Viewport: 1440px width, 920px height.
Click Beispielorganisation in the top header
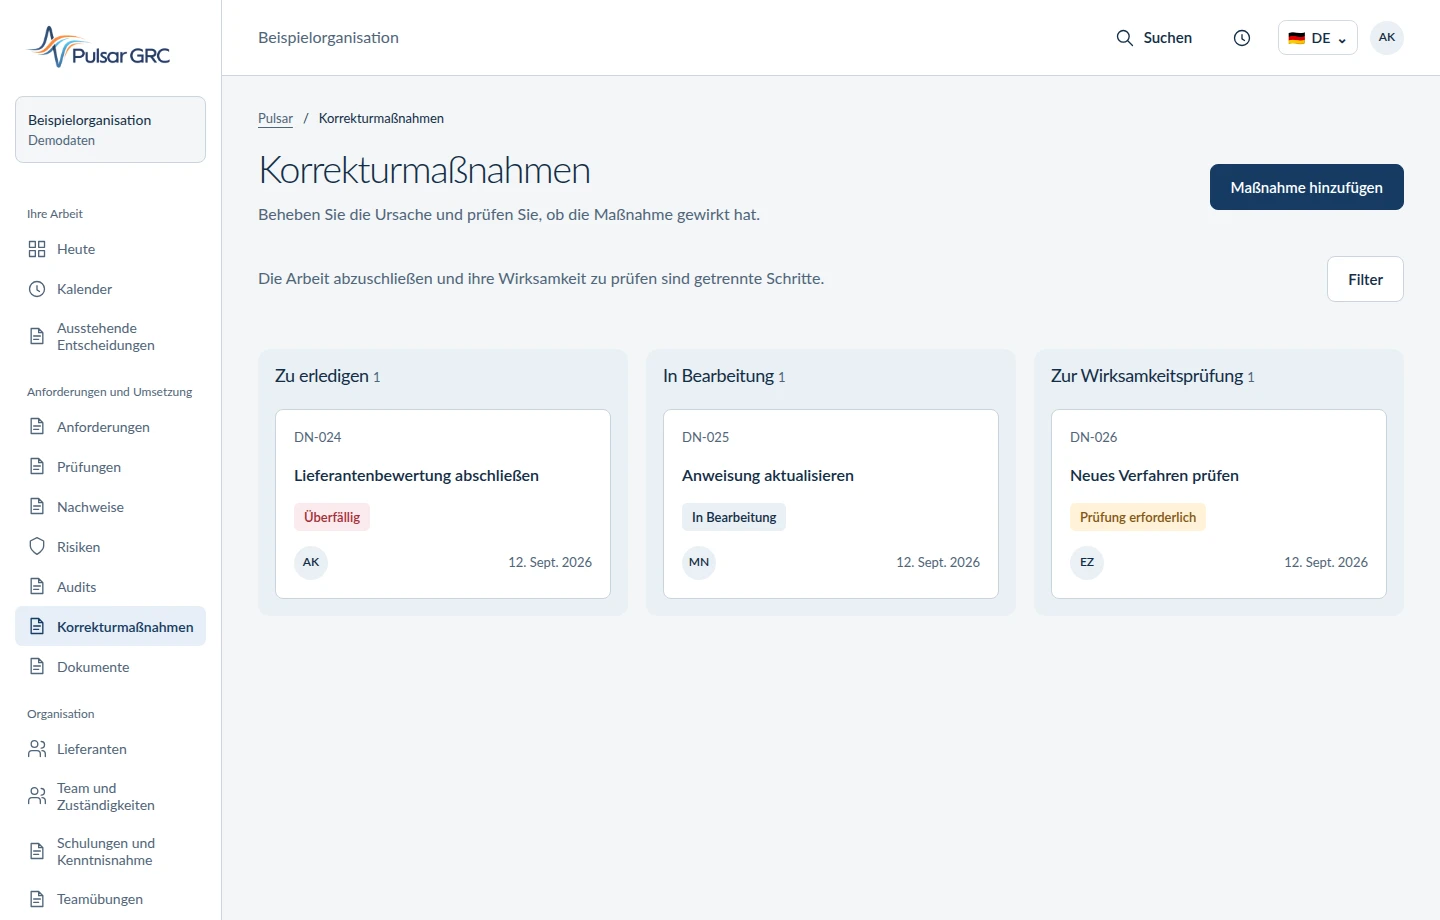point(328,38)
